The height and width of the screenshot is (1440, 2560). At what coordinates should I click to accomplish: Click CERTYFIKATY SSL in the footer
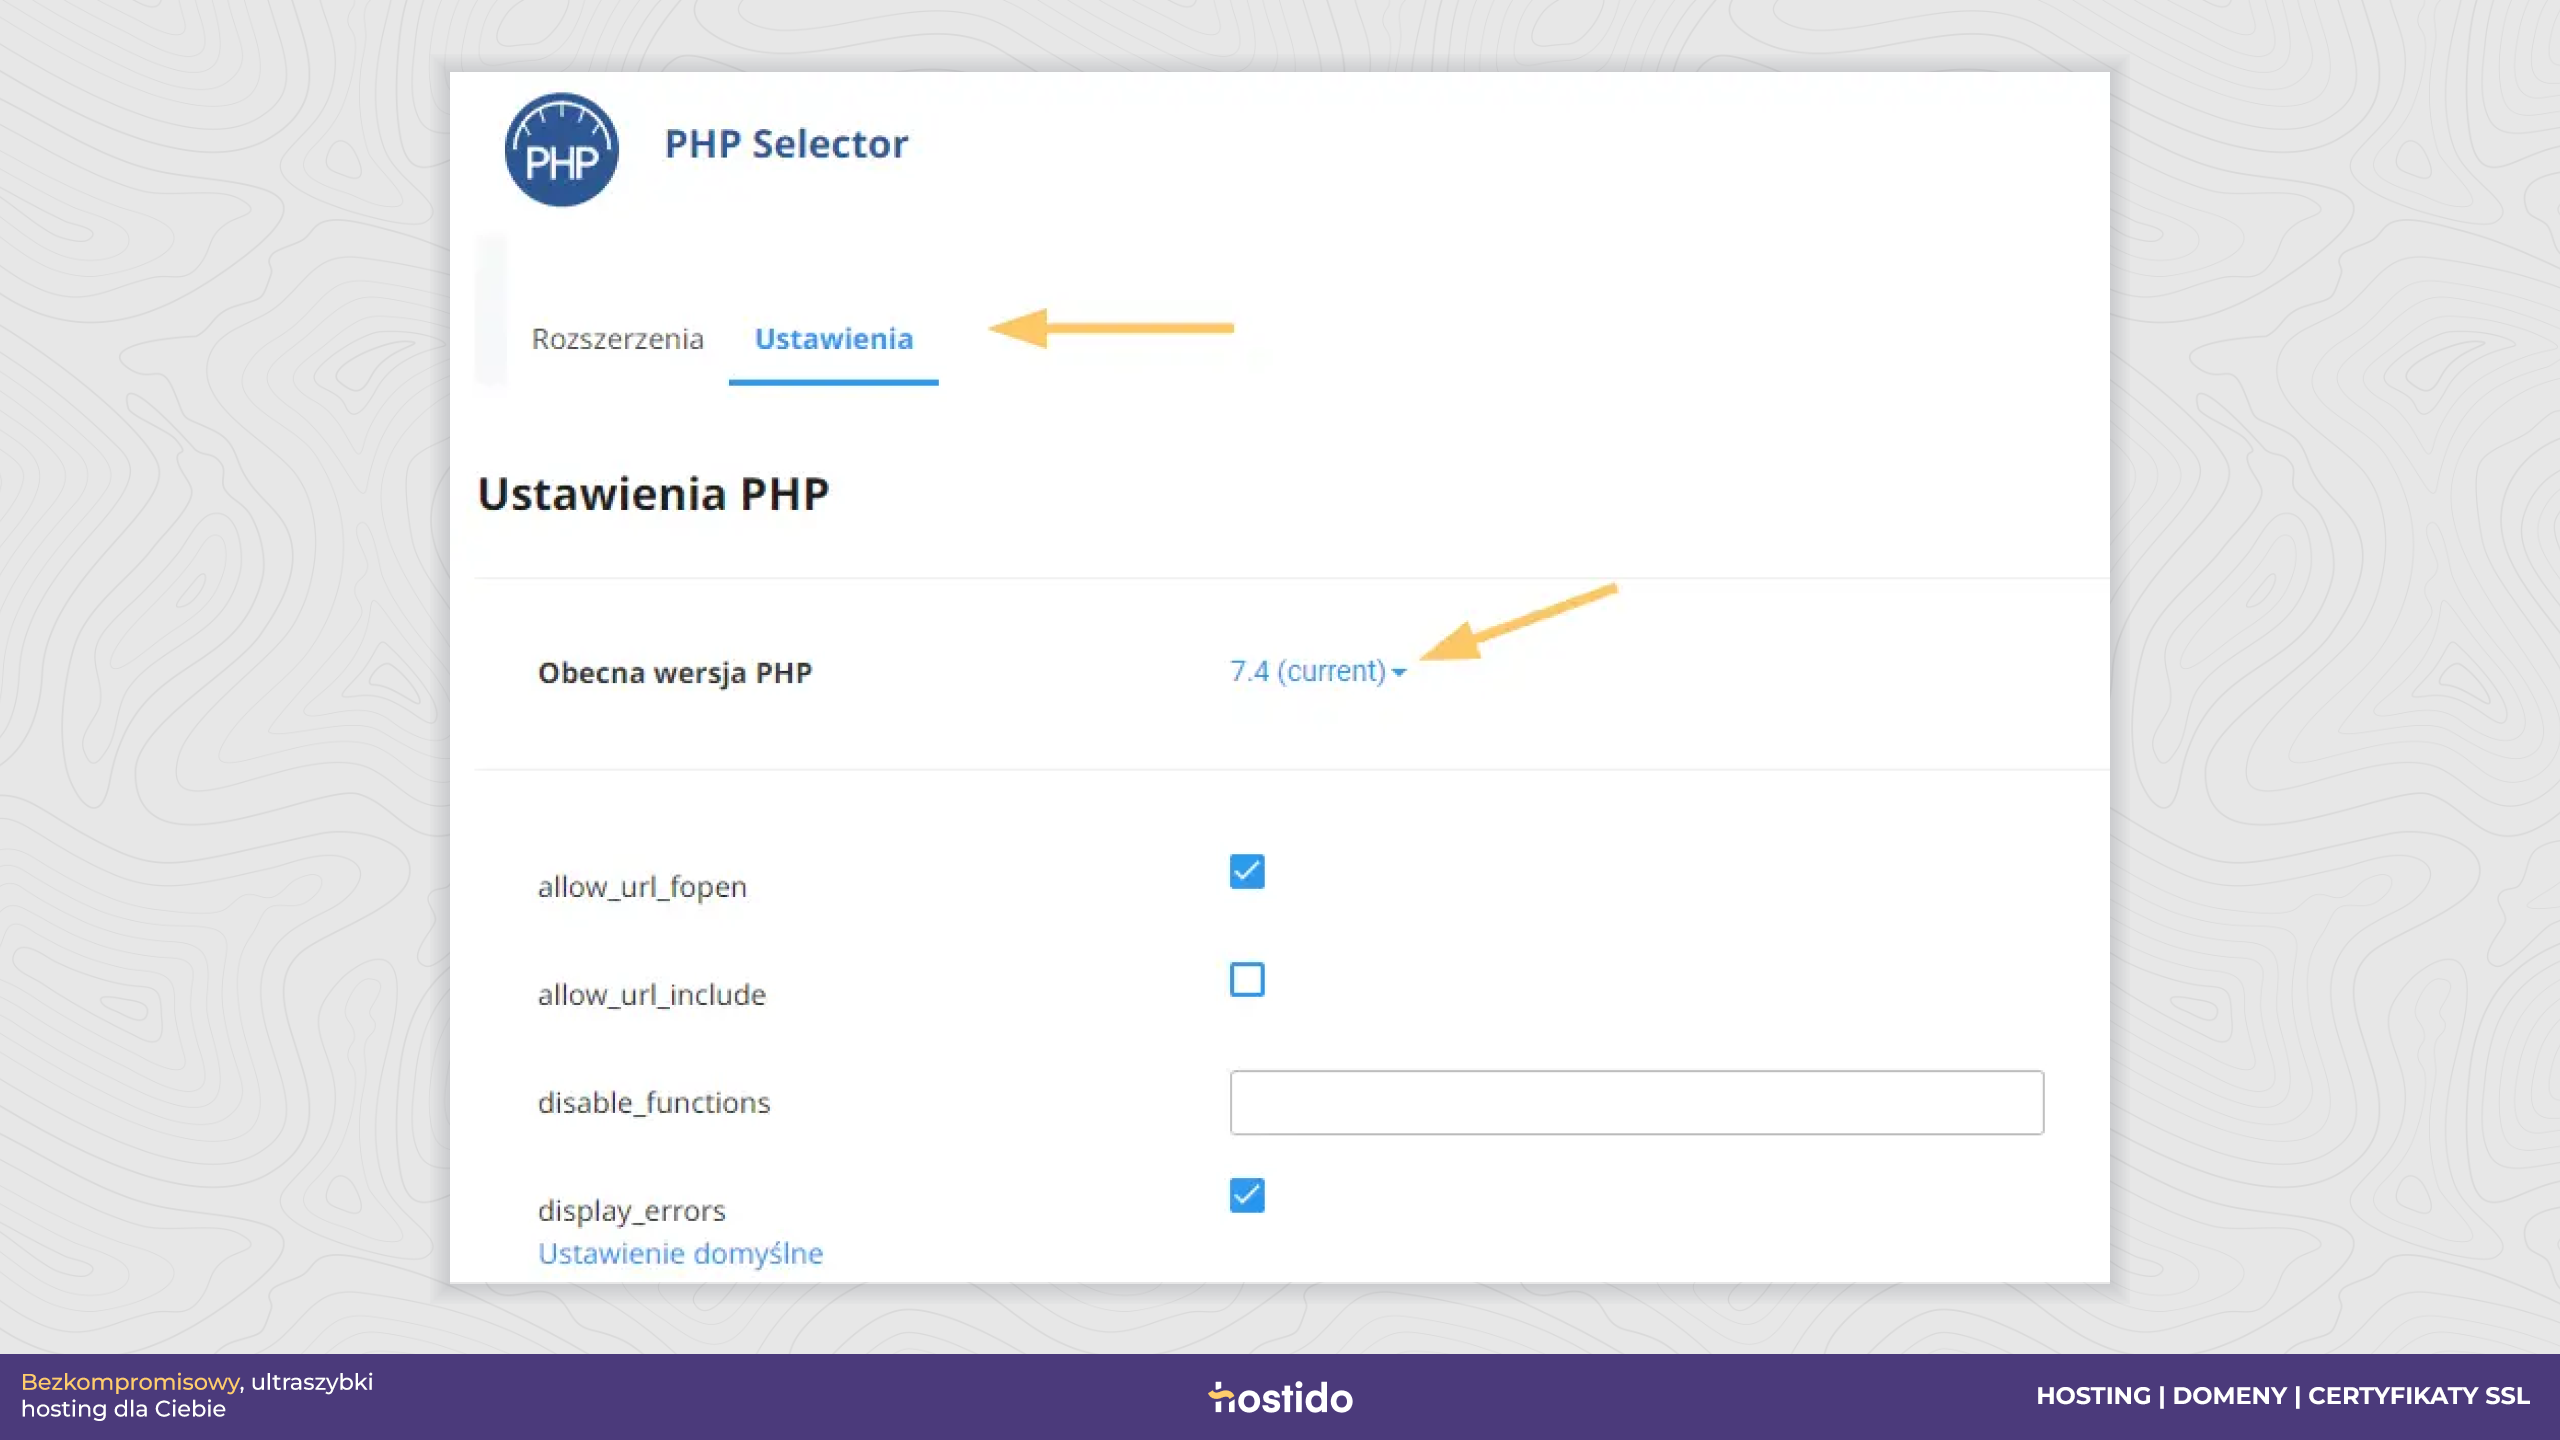click(x=2418, y=1396)
